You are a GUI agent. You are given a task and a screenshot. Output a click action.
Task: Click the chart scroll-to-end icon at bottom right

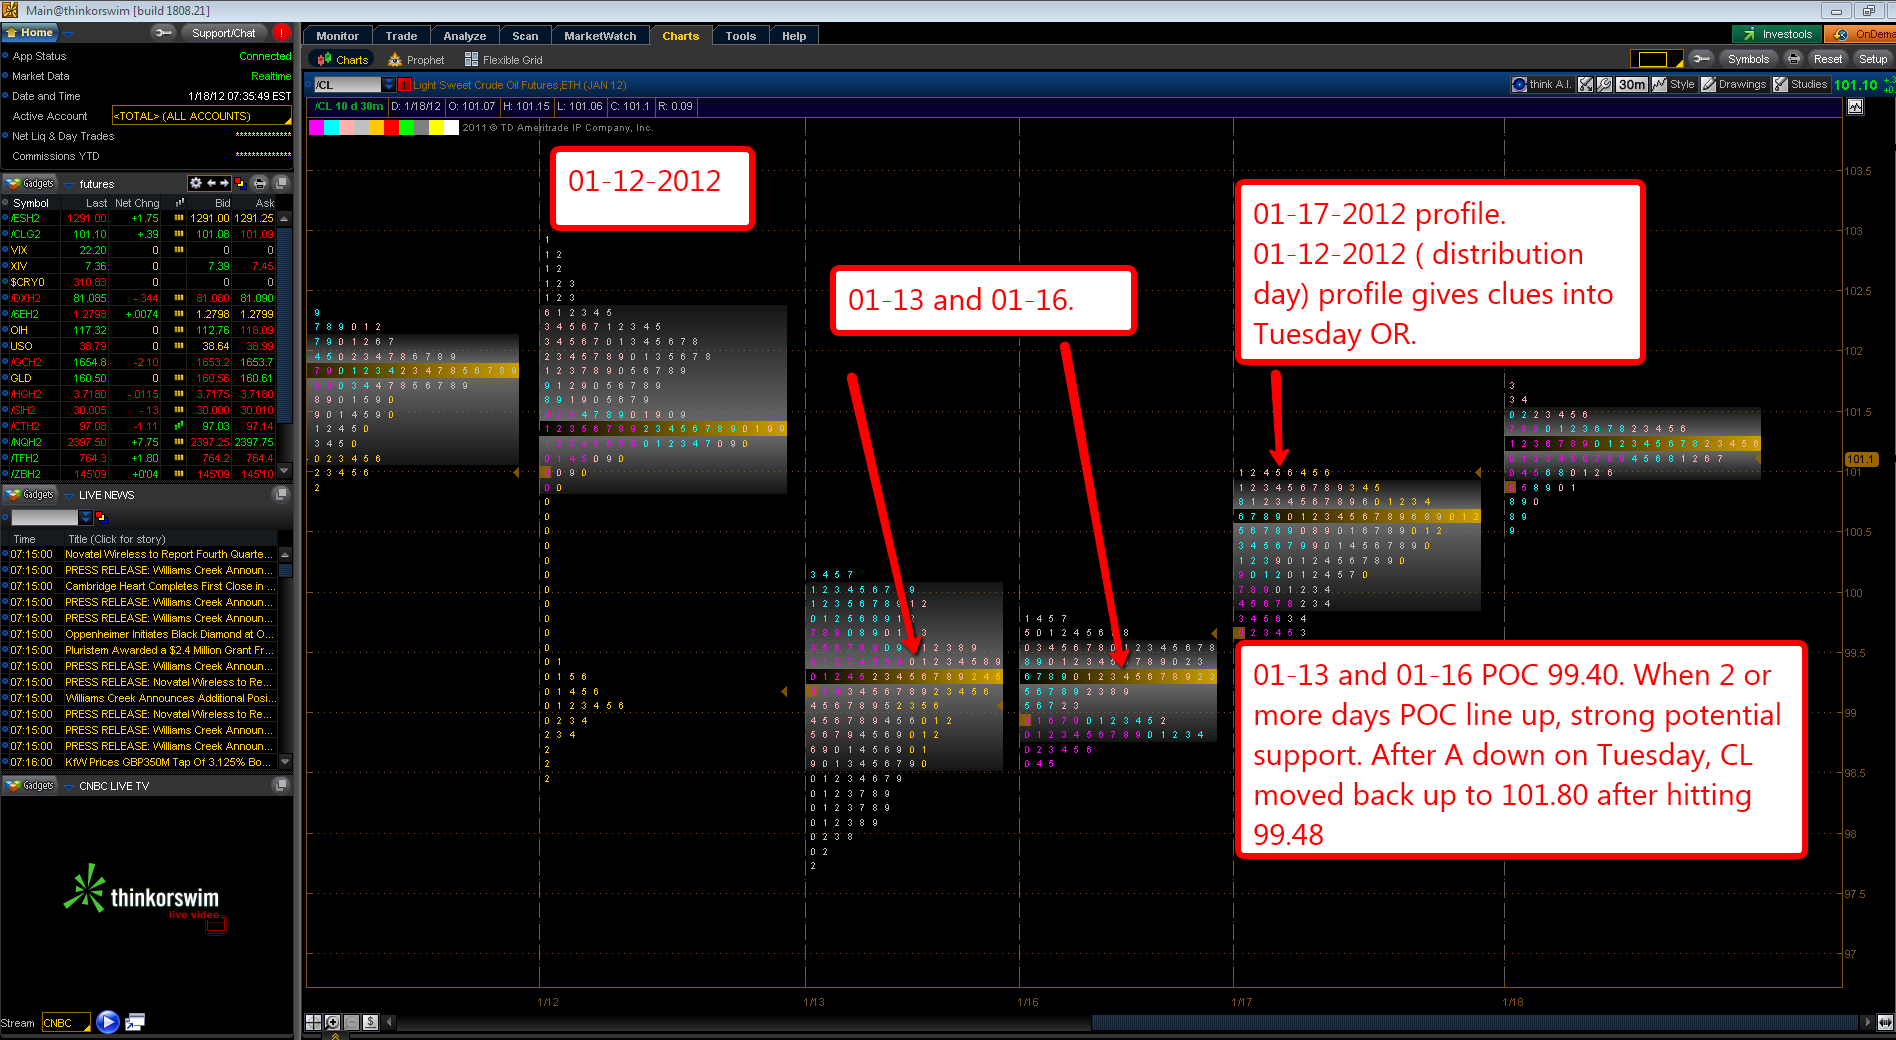pos(1885,1022)
